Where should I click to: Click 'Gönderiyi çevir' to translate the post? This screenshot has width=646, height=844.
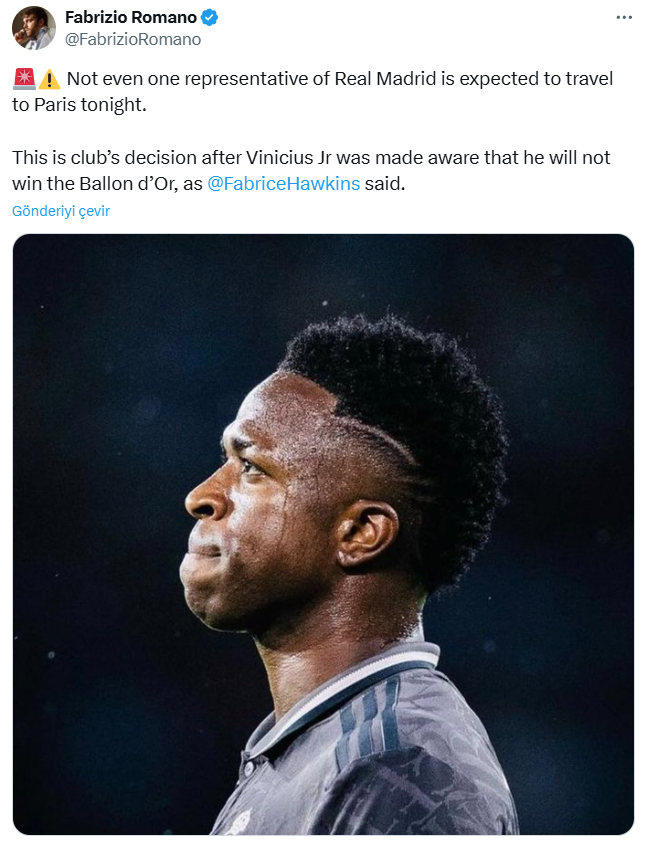tap(61, 211)
